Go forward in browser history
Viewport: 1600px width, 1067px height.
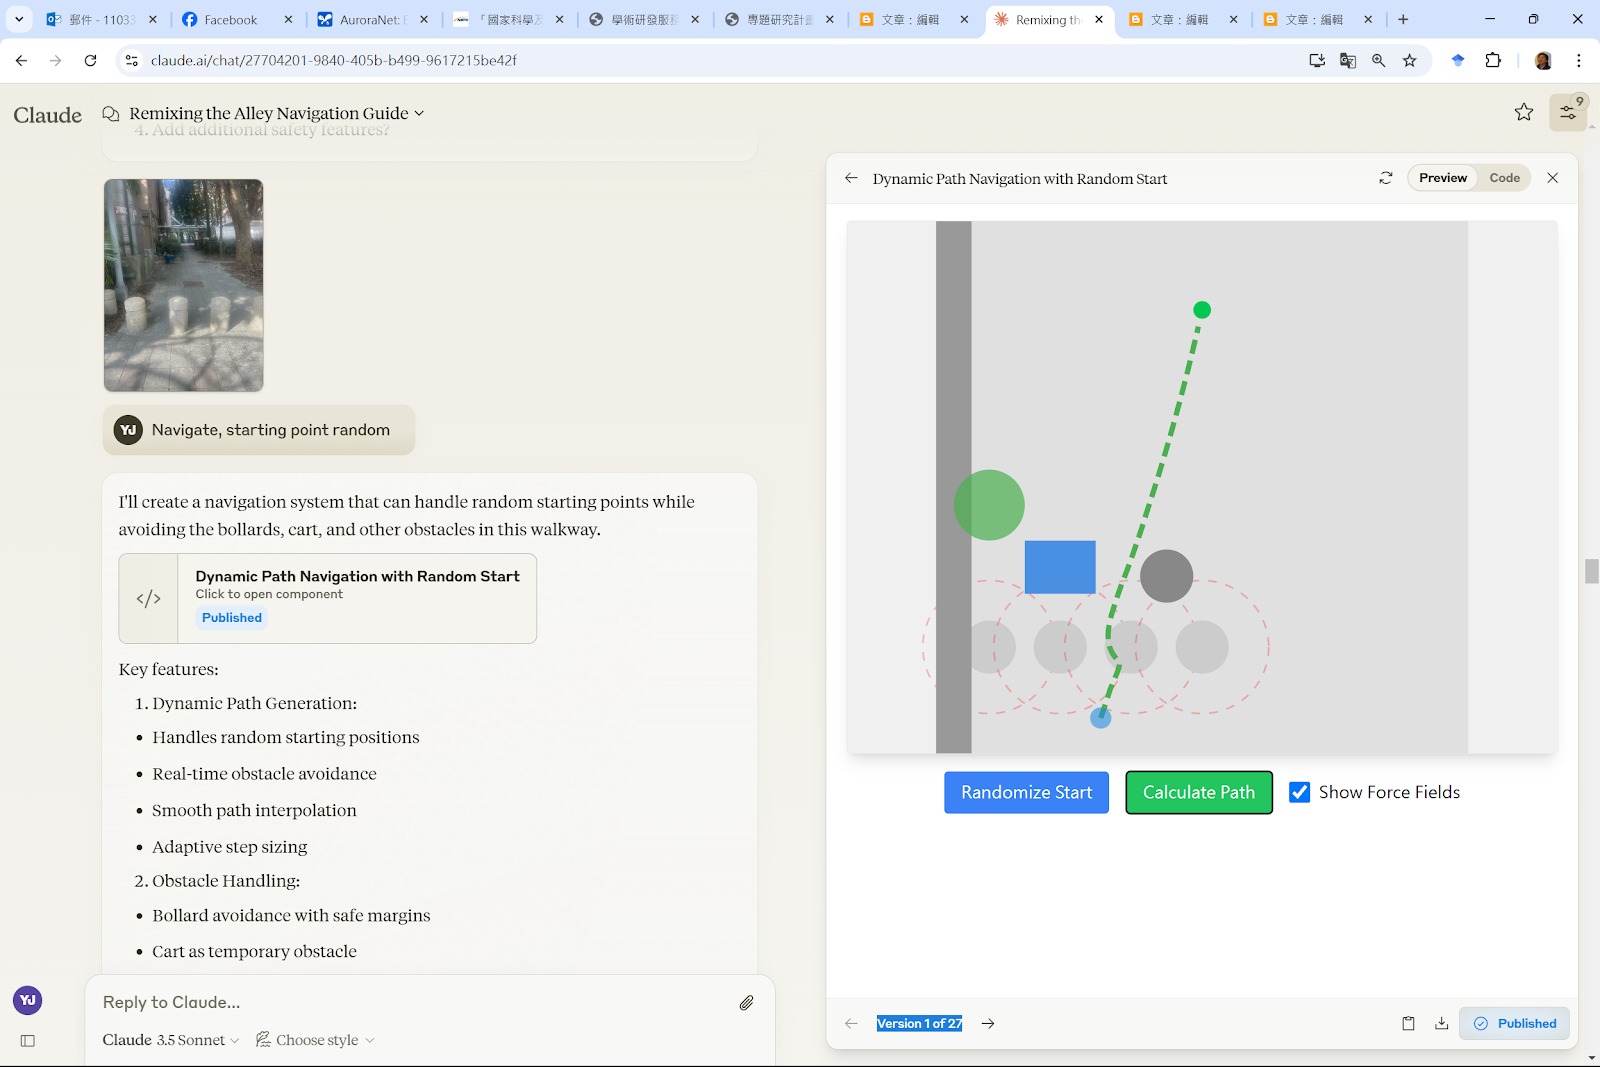(x=56, y=60)
